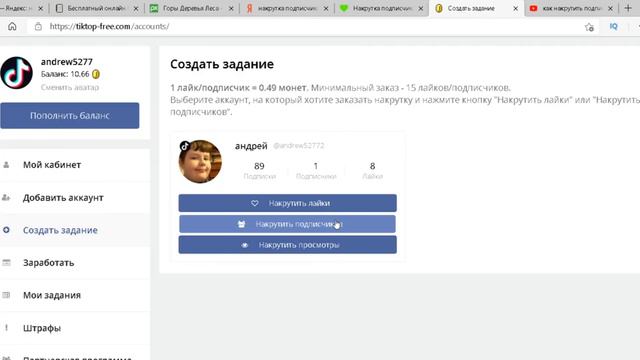Close the Горы Деревья Леса tab

click(x=231, y=8)
